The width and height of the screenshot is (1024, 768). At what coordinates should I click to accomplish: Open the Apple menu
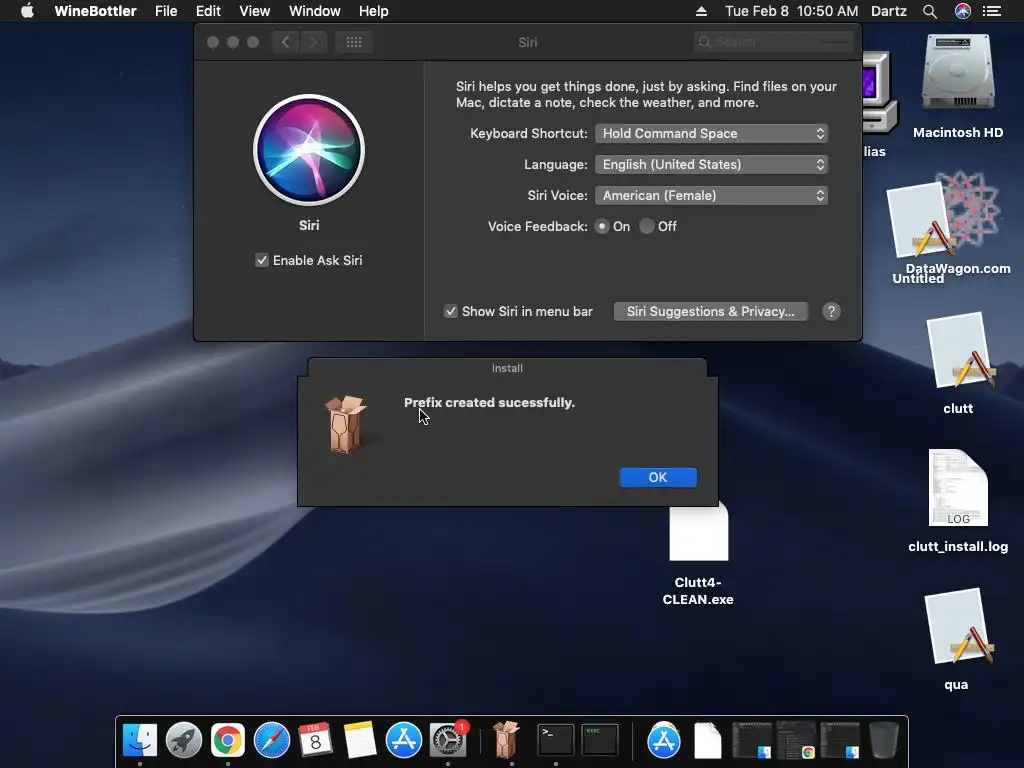(x=27, y=11)
